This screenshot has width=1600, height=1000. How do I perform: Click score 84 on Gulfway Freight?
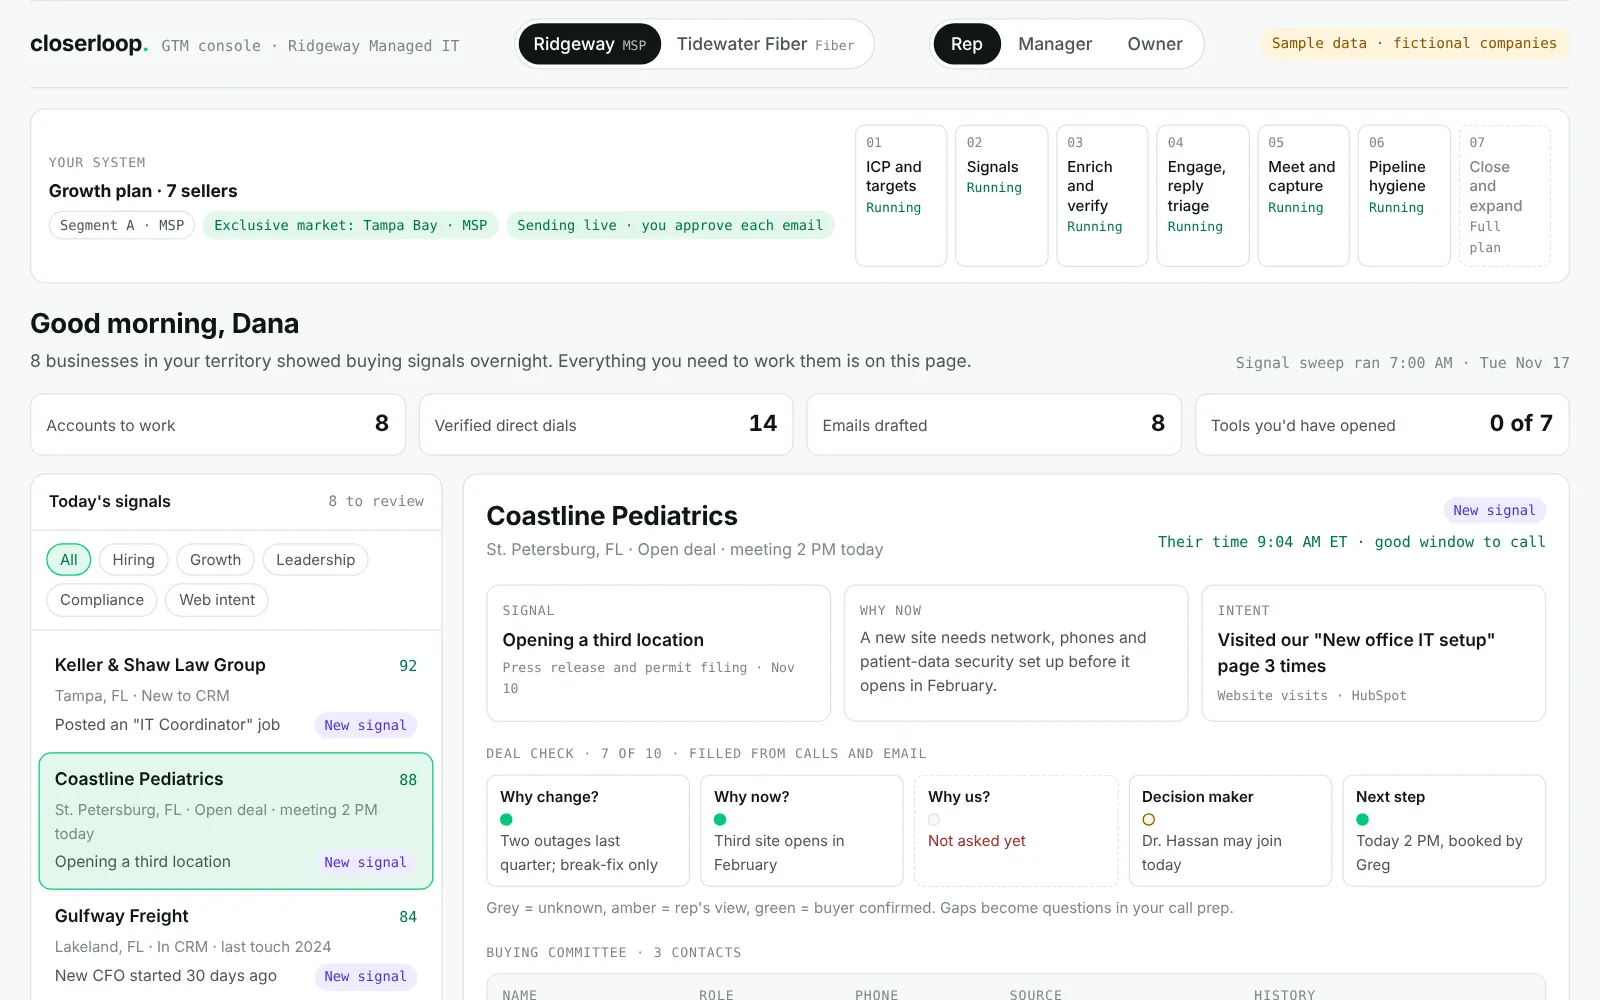point(408,917)
